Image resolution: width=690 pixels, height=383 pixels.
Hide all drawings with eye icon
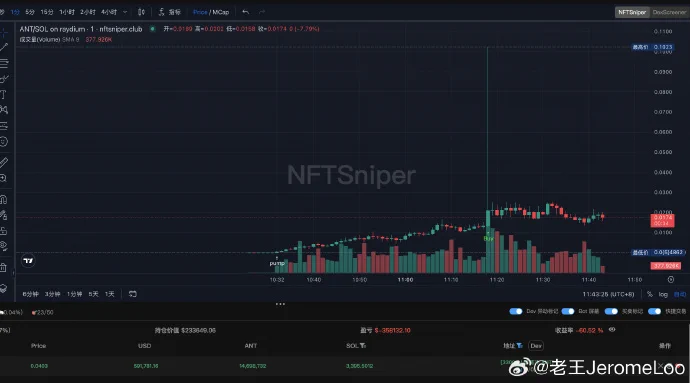(4, 246)
